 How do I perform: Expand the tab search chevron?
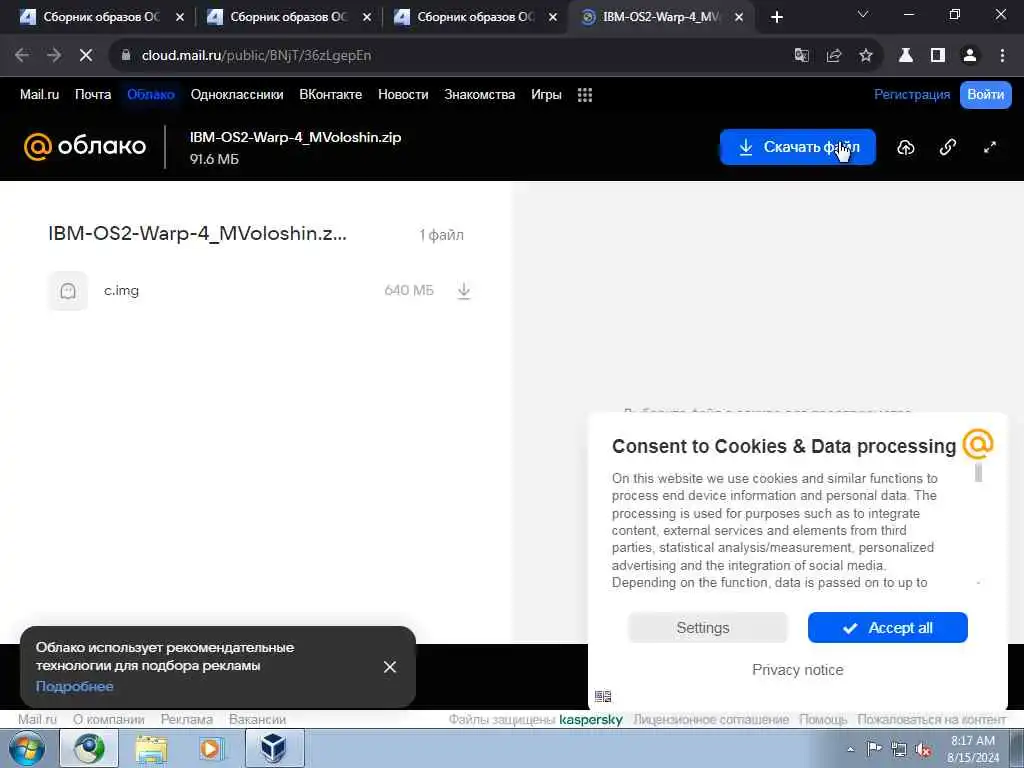(x=863, y=14)
